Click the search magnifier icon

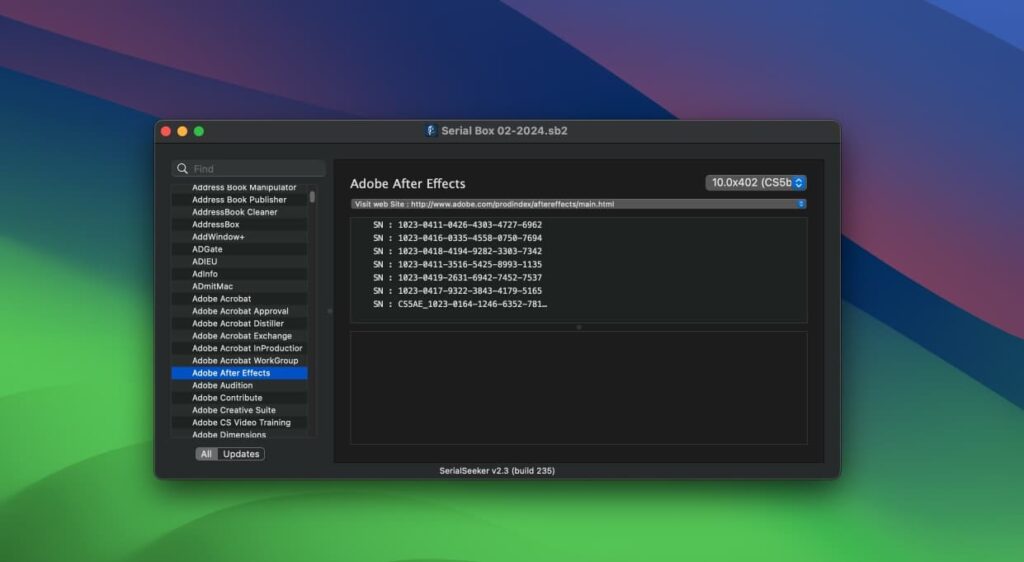coord(182,168)
